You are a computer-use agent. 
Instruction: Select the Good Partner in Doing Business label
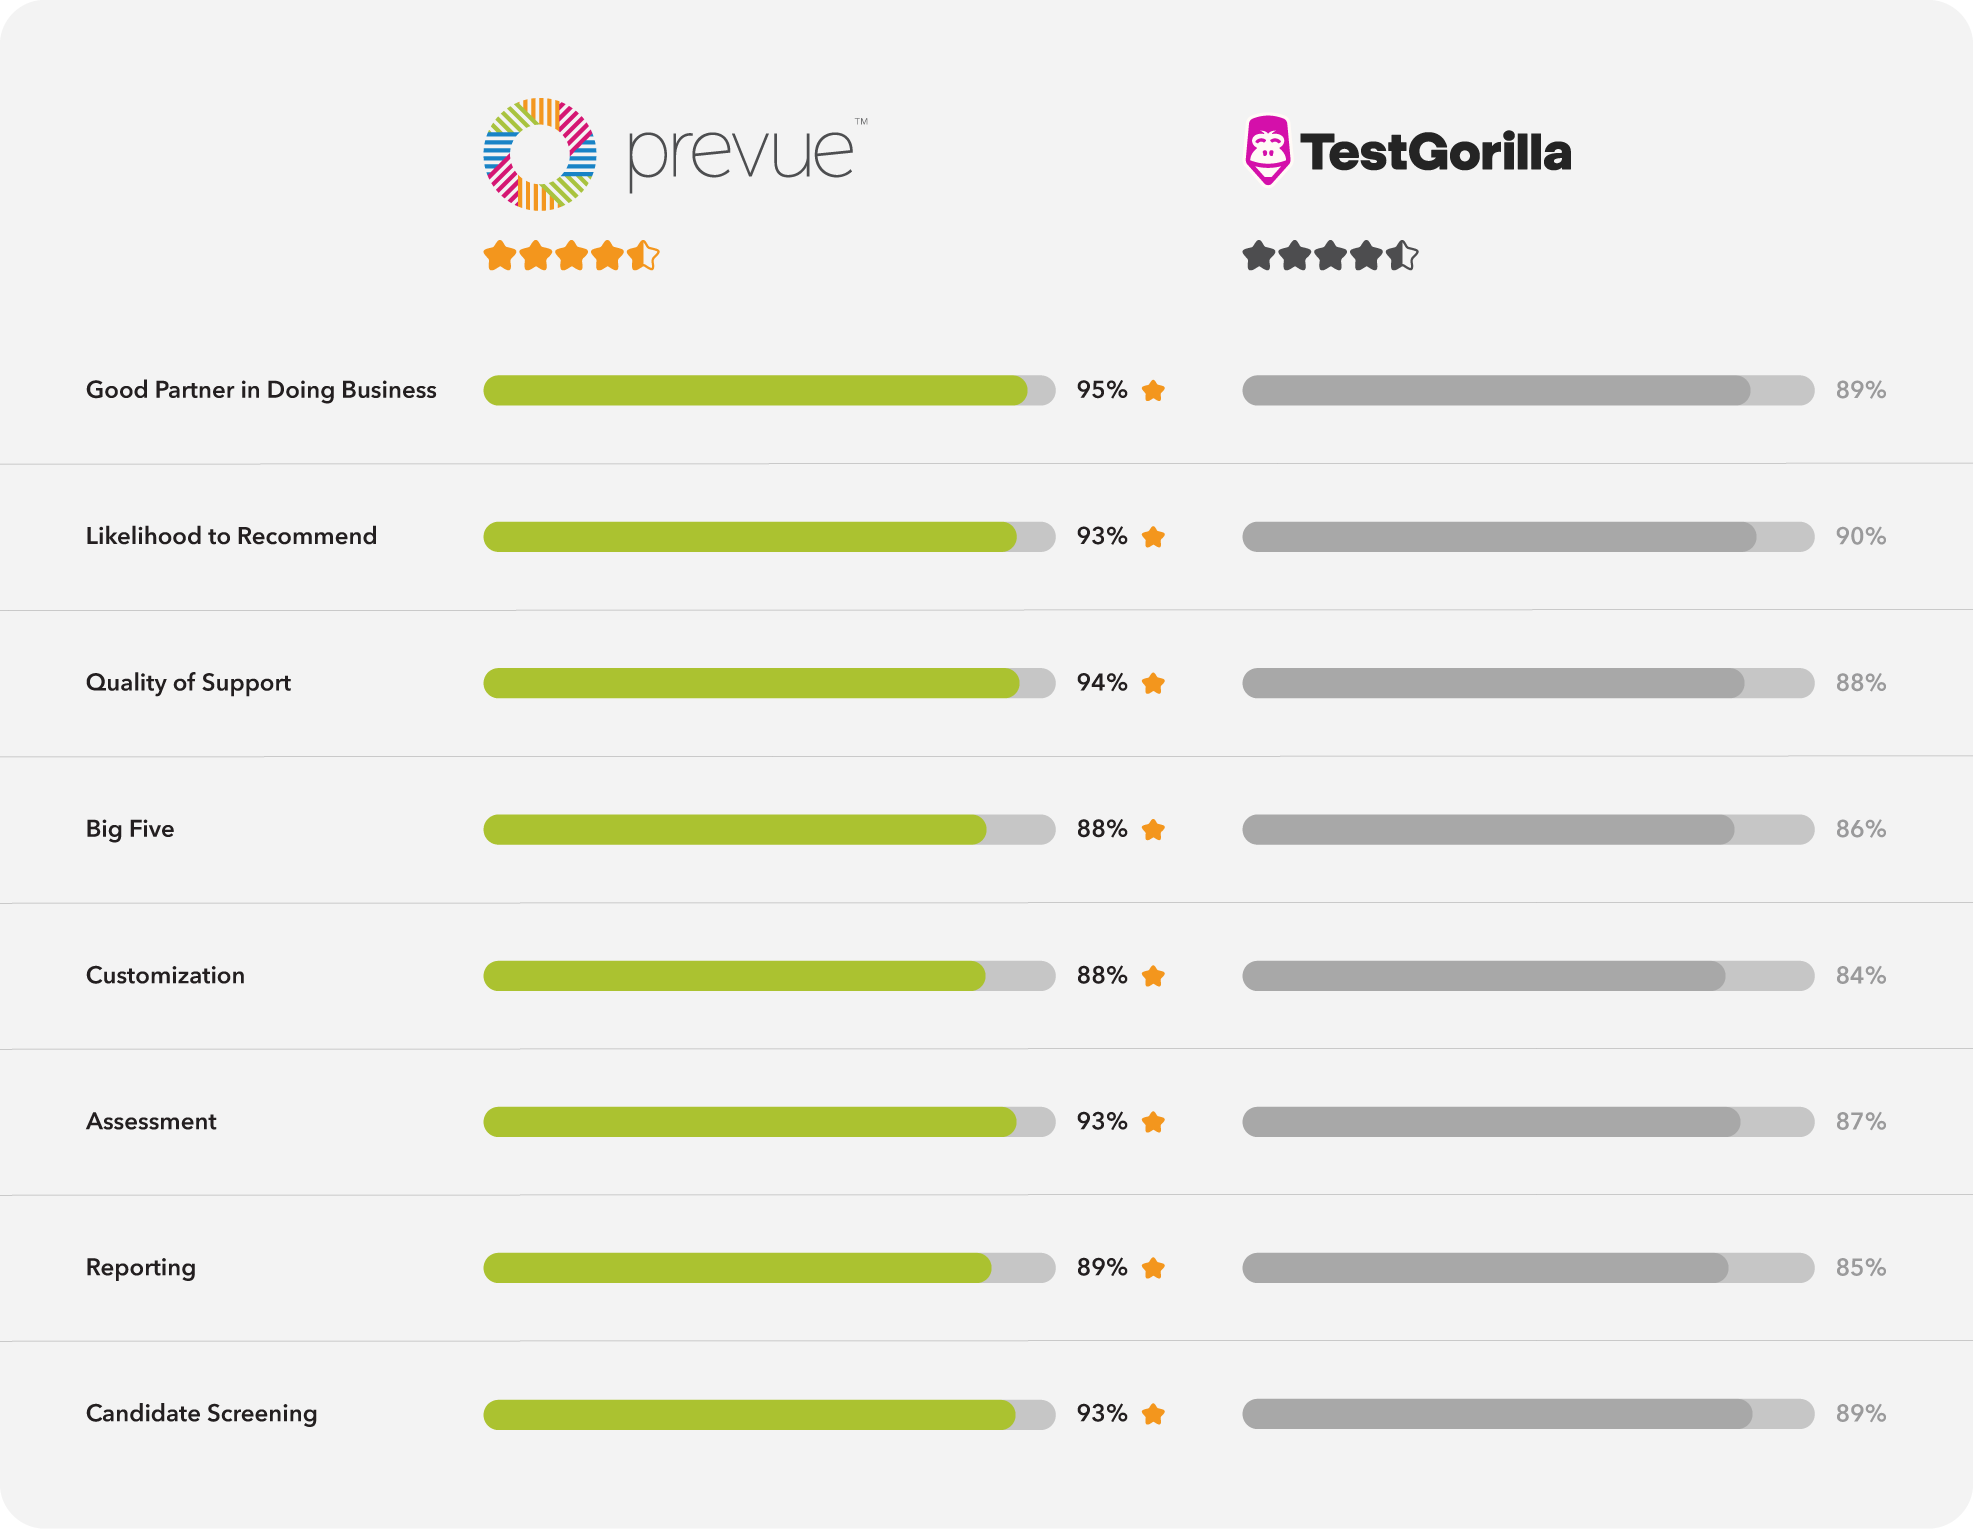click(x=261, y=390)
